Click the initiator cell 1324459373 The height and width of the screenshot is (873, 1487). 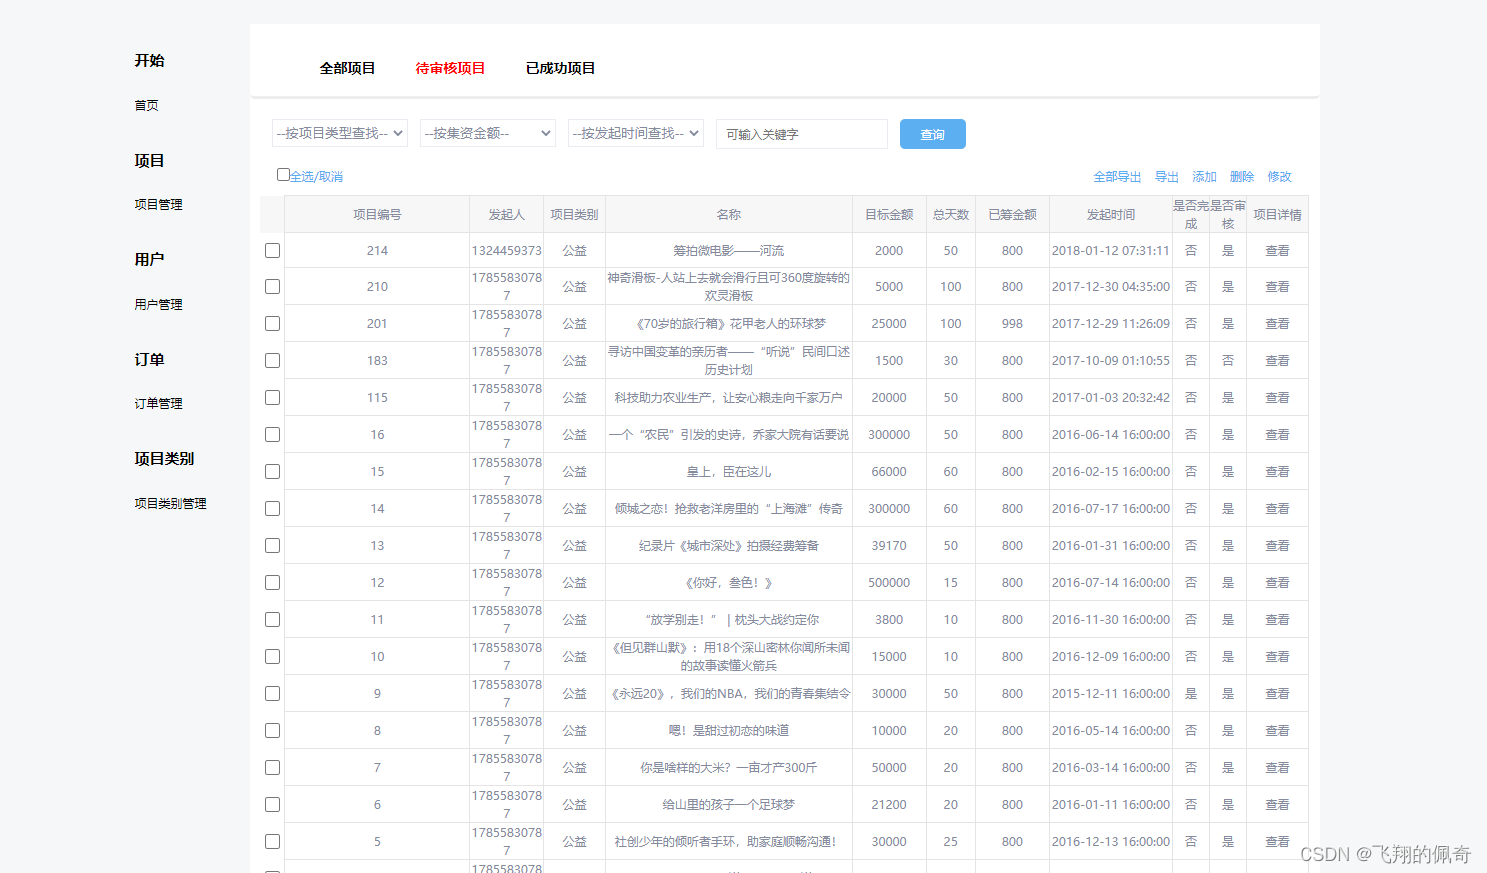coord(506,250)
